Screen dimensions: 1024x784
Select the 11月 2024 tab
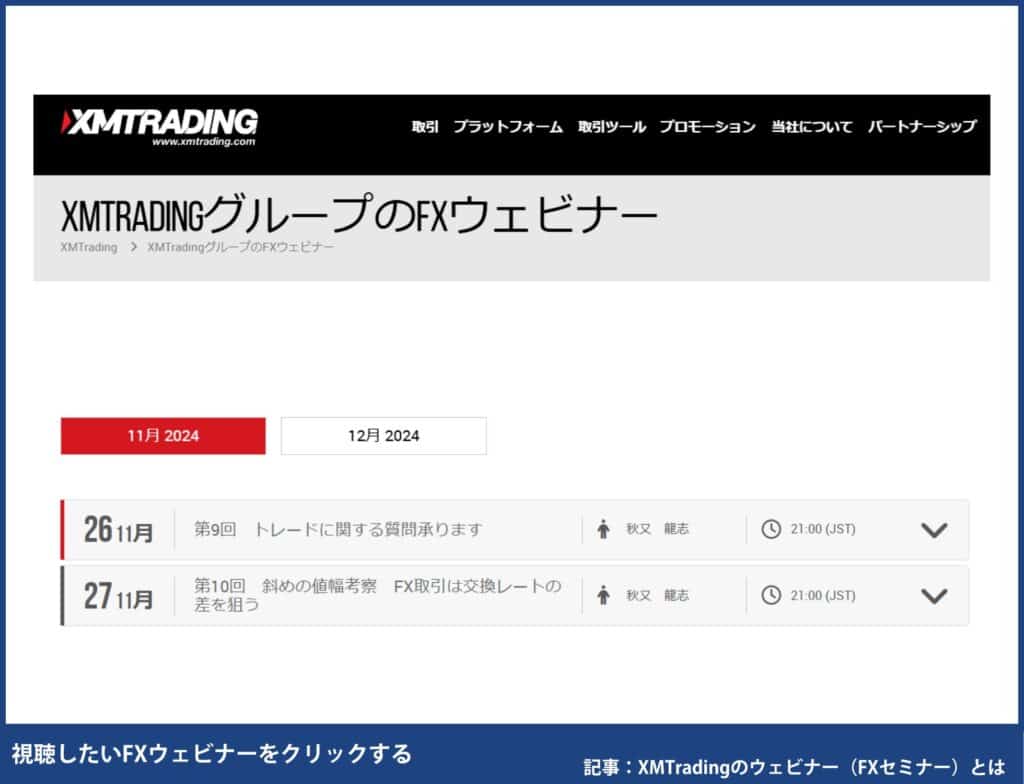(x=163, y=436)
